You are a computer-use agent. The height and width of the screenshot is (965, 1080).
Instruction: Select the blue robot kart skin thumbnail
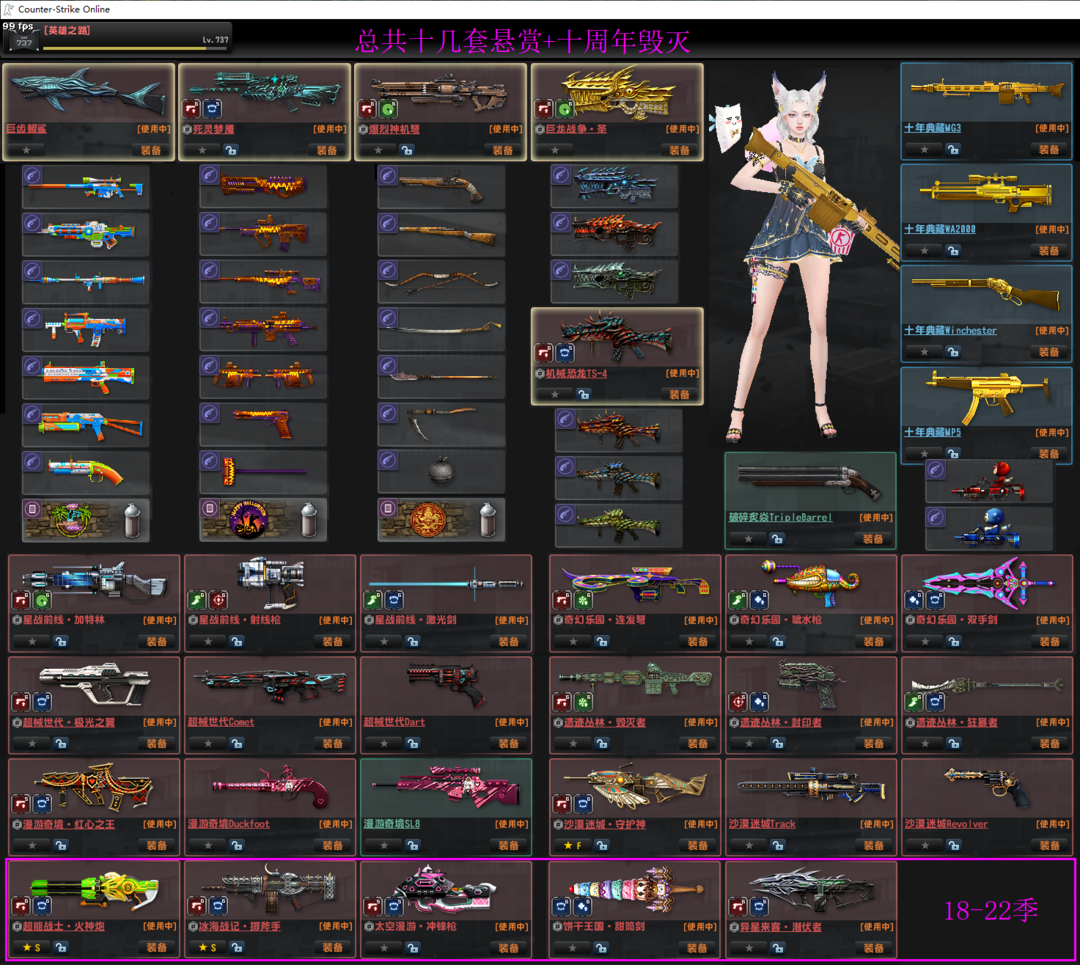click(989, 528)
